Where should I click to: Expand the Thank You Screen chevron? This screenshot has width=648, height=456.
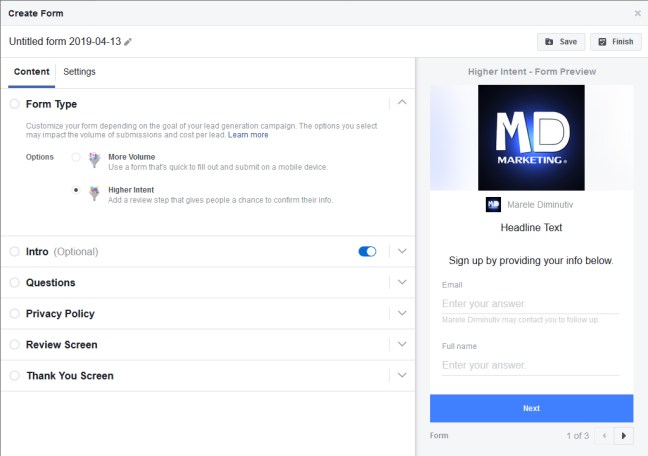click(x=402, y=375)
